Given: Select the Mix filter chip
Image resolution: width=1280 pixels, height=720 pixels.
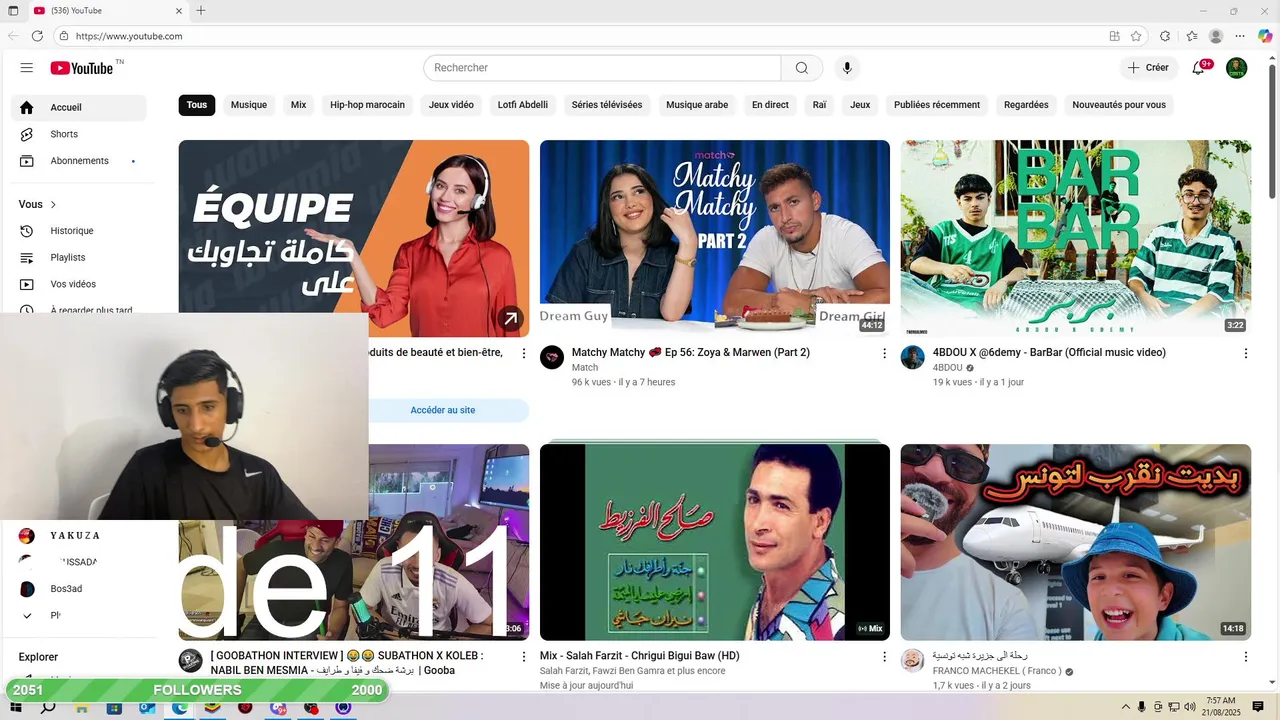Looking at the screenshot, I should 299,105.
